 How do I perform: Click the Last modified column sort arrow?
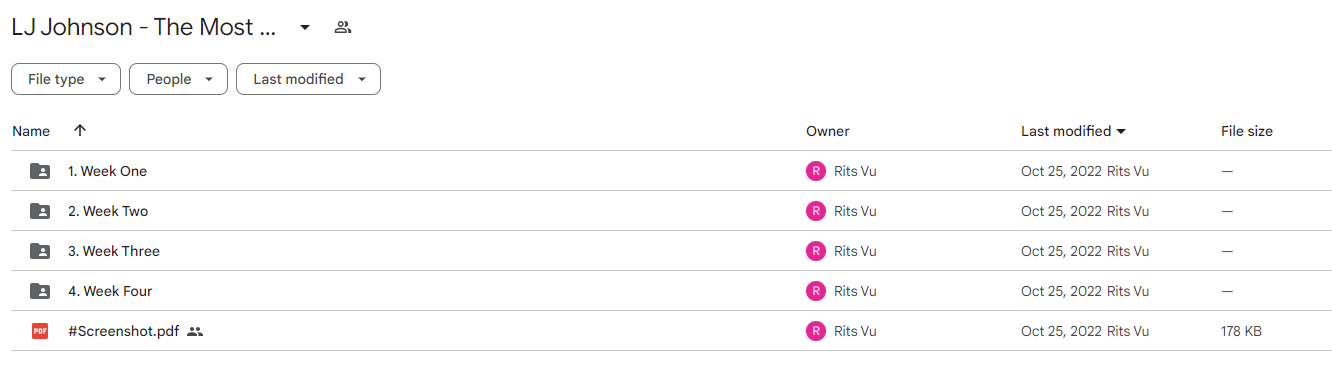pos(1121,131)
